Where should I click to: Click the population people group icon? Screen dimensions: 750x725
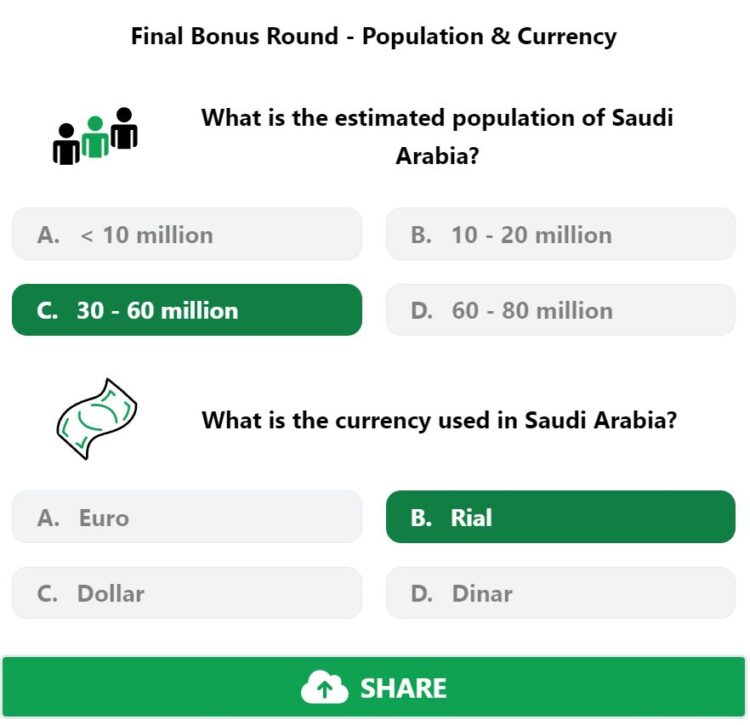(x=95, y=136)
